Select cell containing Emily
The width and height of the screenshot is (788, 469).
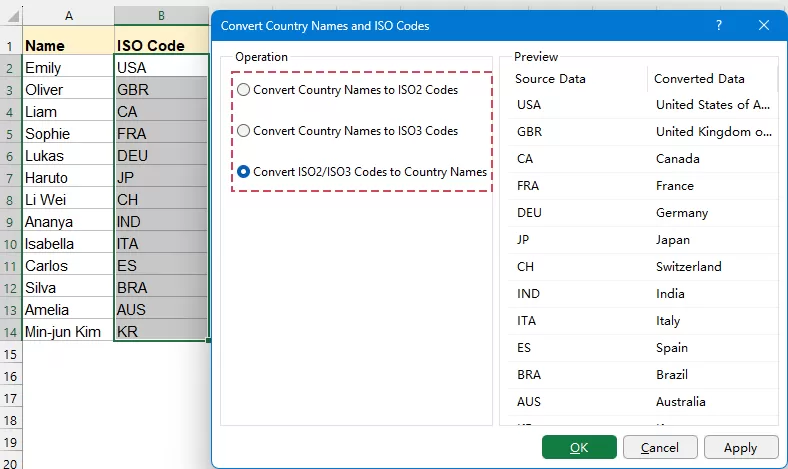pos(68,67)
